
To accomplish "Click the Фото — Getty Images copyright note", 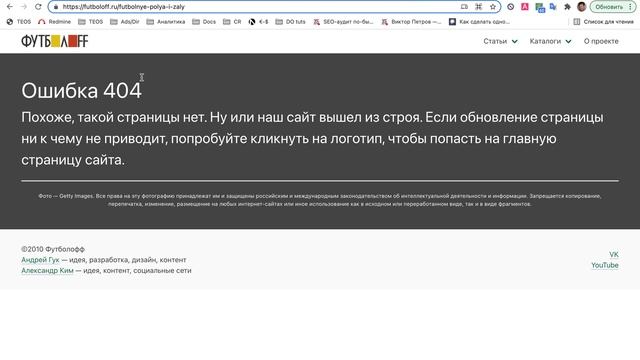I will (320, 200).
